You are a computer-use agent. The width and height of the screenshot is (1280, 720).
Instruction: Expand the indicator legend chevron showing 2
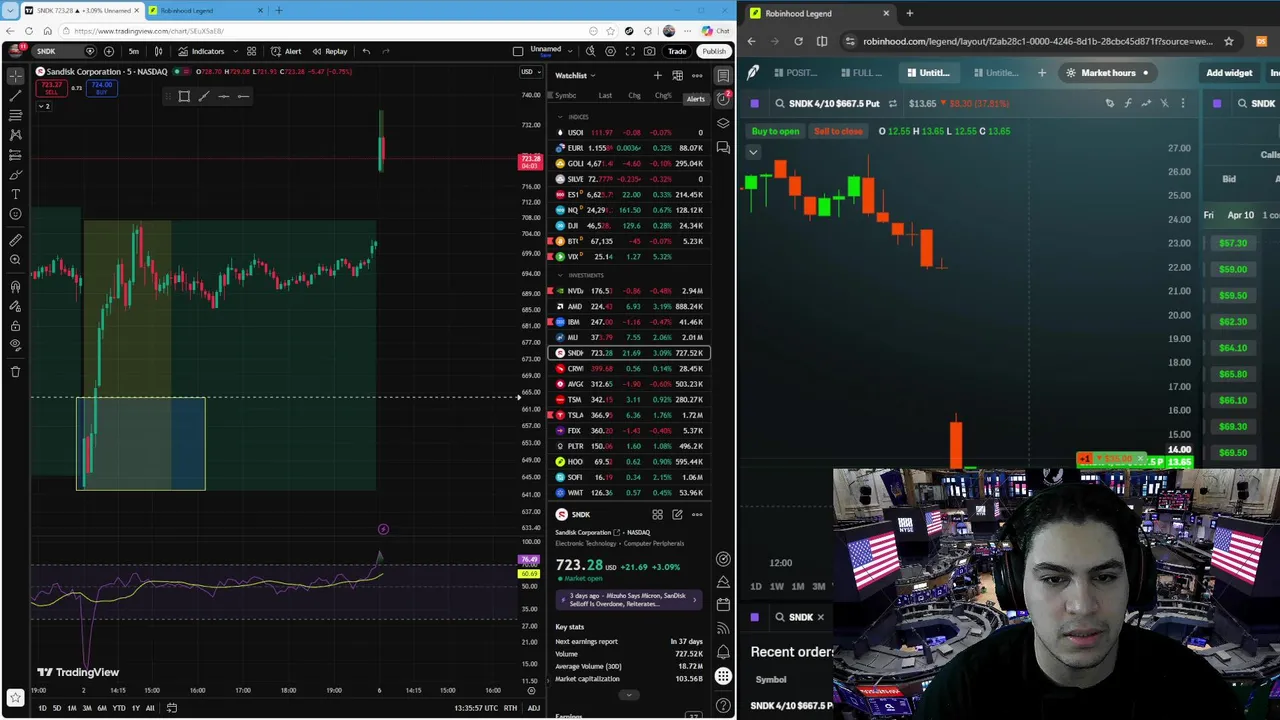pos(44,106)
